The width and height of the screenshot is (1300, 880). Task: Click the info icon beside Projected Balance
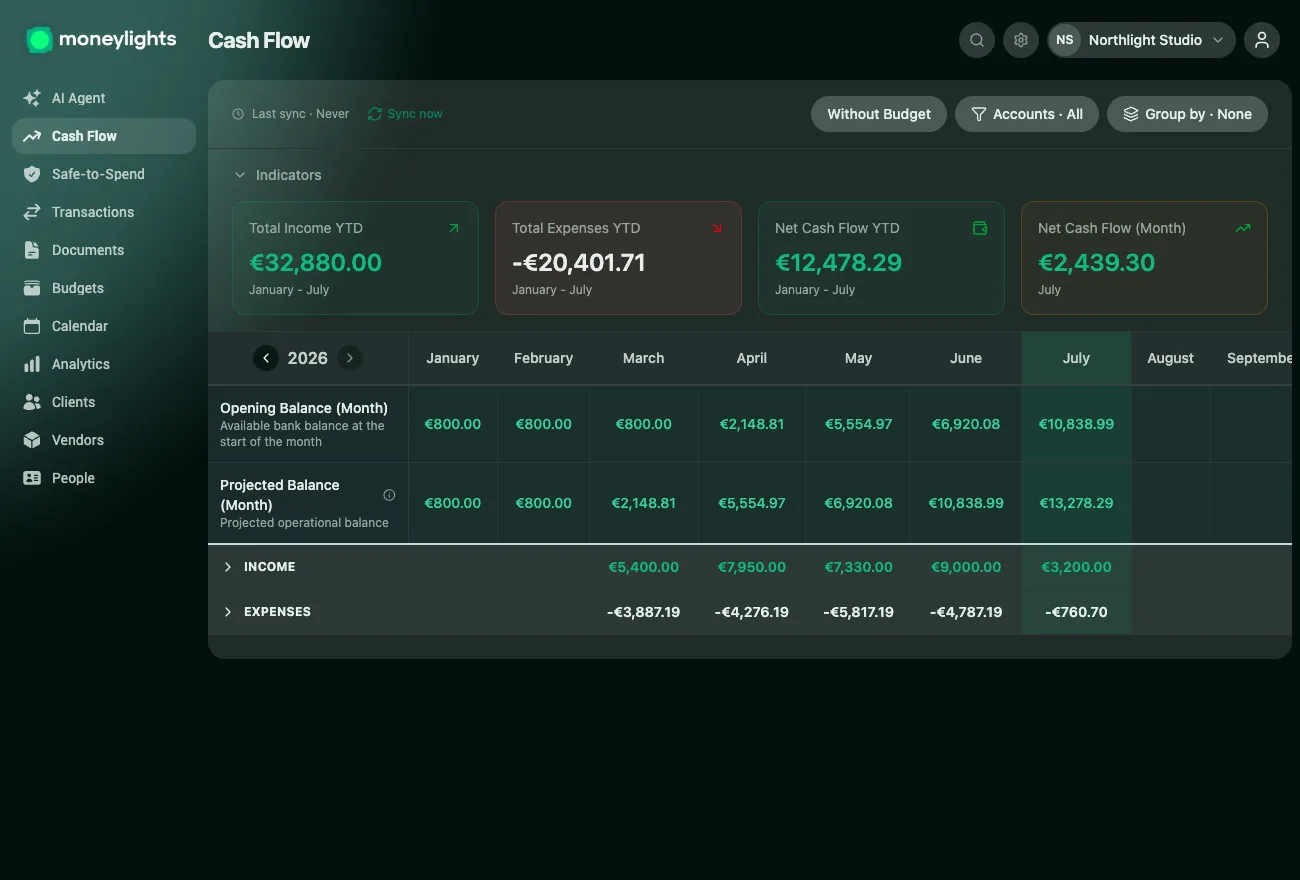389,495
